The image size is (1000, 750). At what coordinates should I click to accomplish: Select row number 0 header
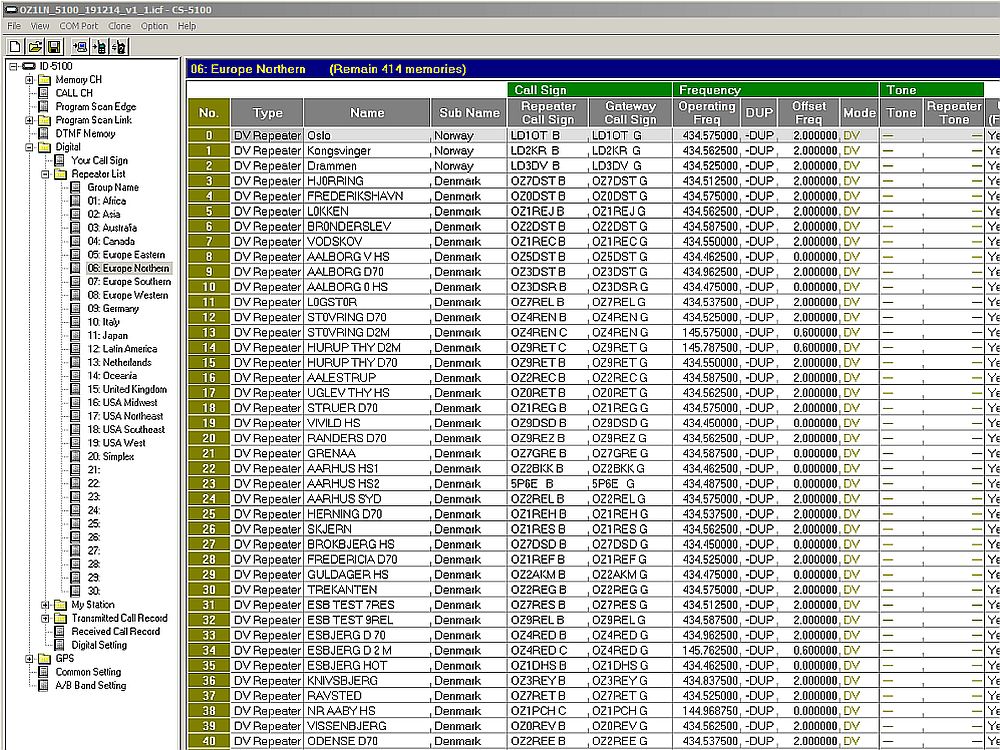click(x=209, y=136)
